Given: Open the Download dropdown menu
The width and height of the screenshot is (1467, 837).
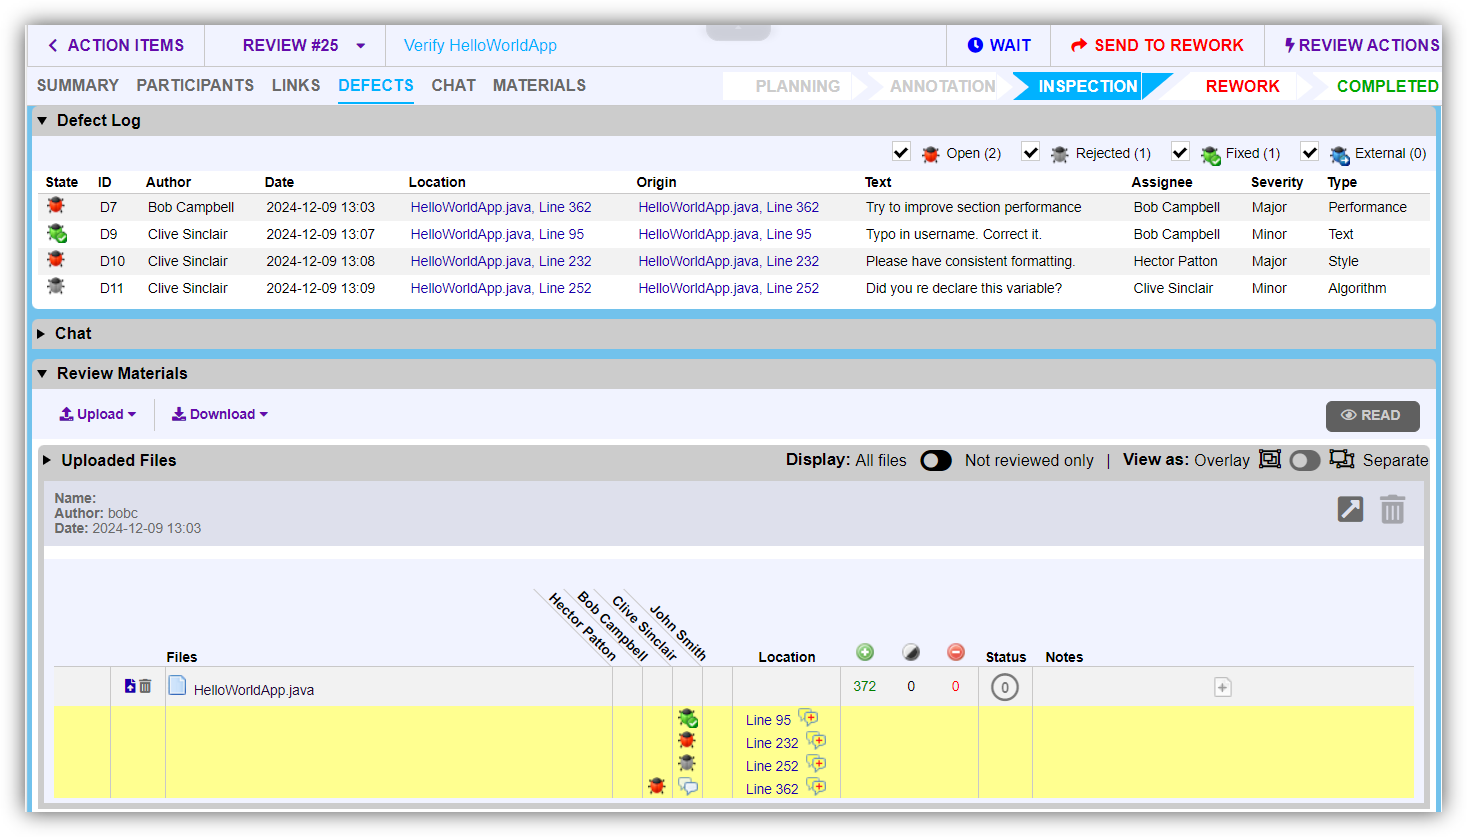Looking at the screenshot, I should (x=220, y=414).
